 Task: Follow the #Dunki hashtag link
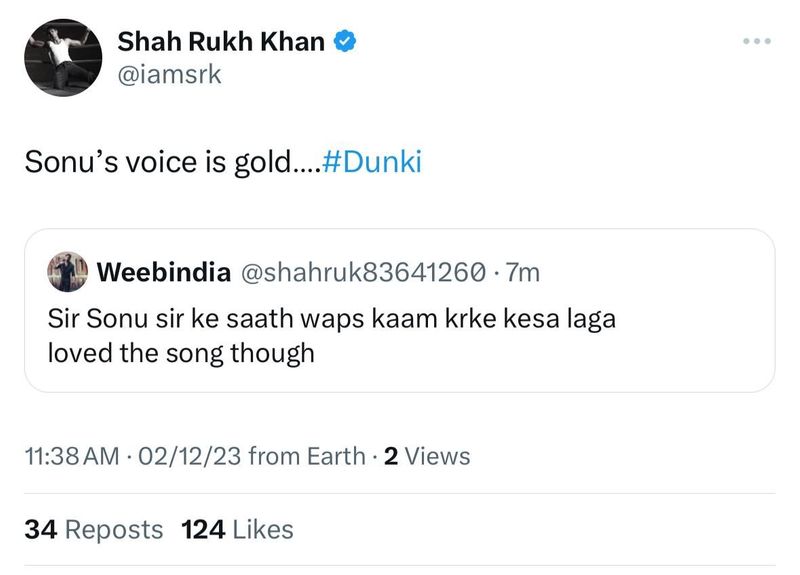(x=374, y=163)
